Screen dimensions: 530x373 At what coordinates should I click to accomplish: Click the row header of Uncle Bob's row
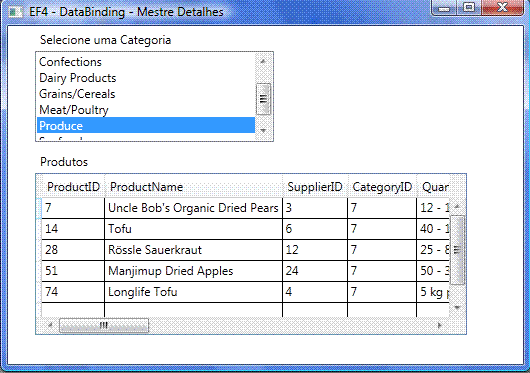tap(39, 208)
